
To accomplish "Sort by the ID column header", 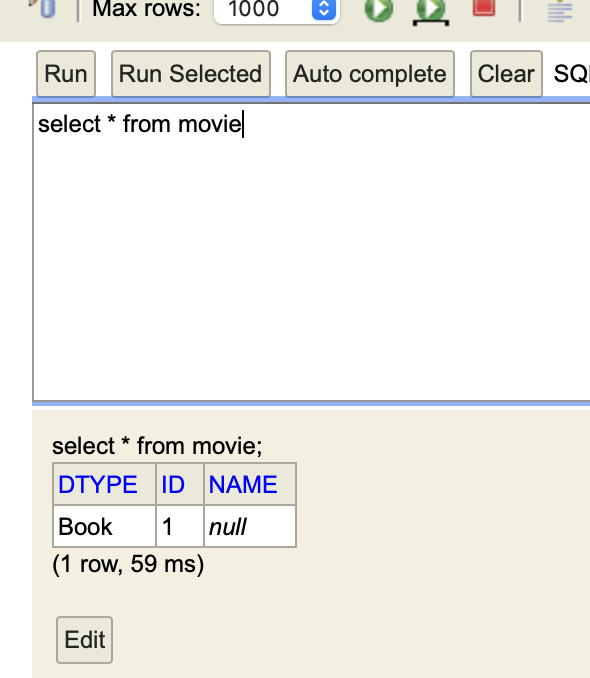I will point(173,484).
